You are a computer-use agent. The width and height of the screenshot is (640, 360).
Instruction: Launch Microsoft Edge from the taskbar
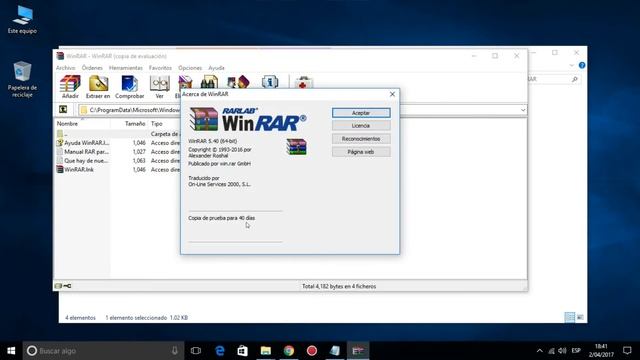tap(220, 351)
